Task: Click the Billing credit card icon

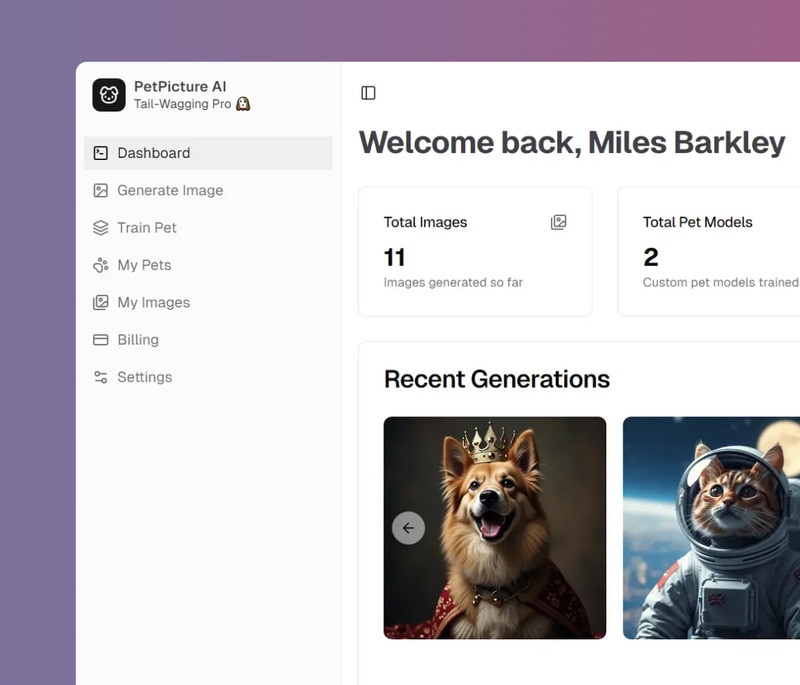Action: coord(100,340)
